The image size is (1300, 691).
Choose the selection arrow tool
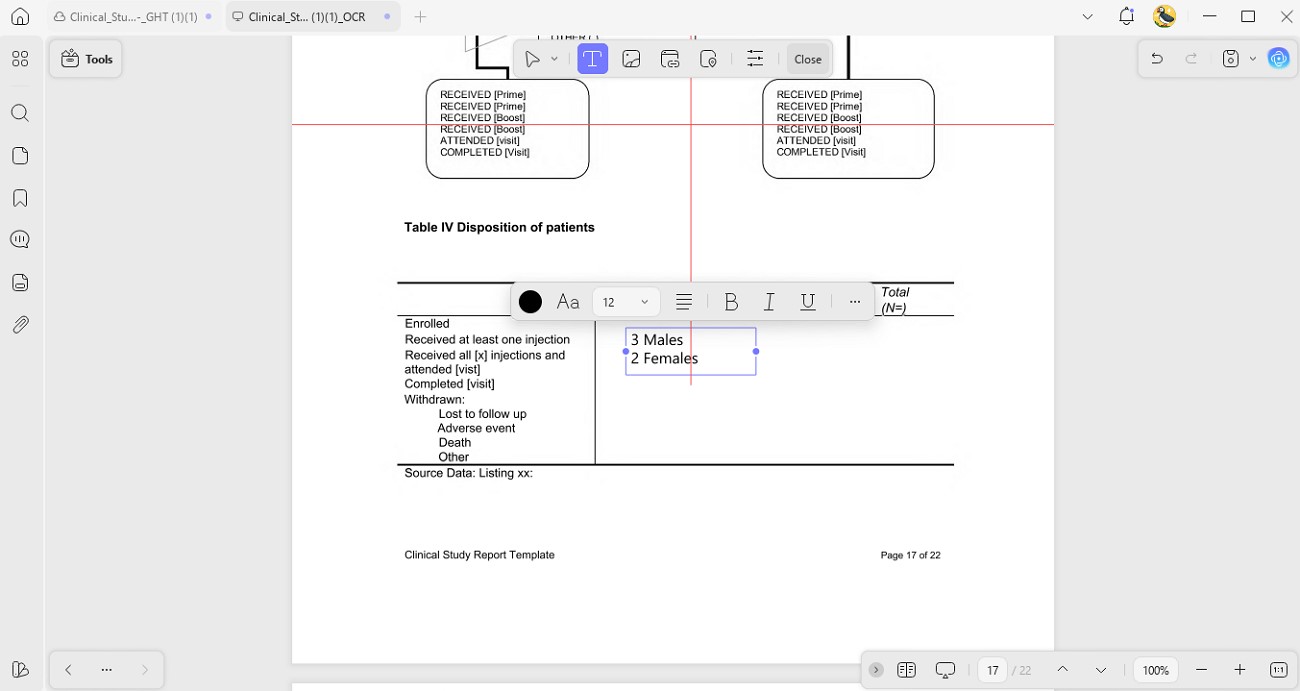(533, 59)
